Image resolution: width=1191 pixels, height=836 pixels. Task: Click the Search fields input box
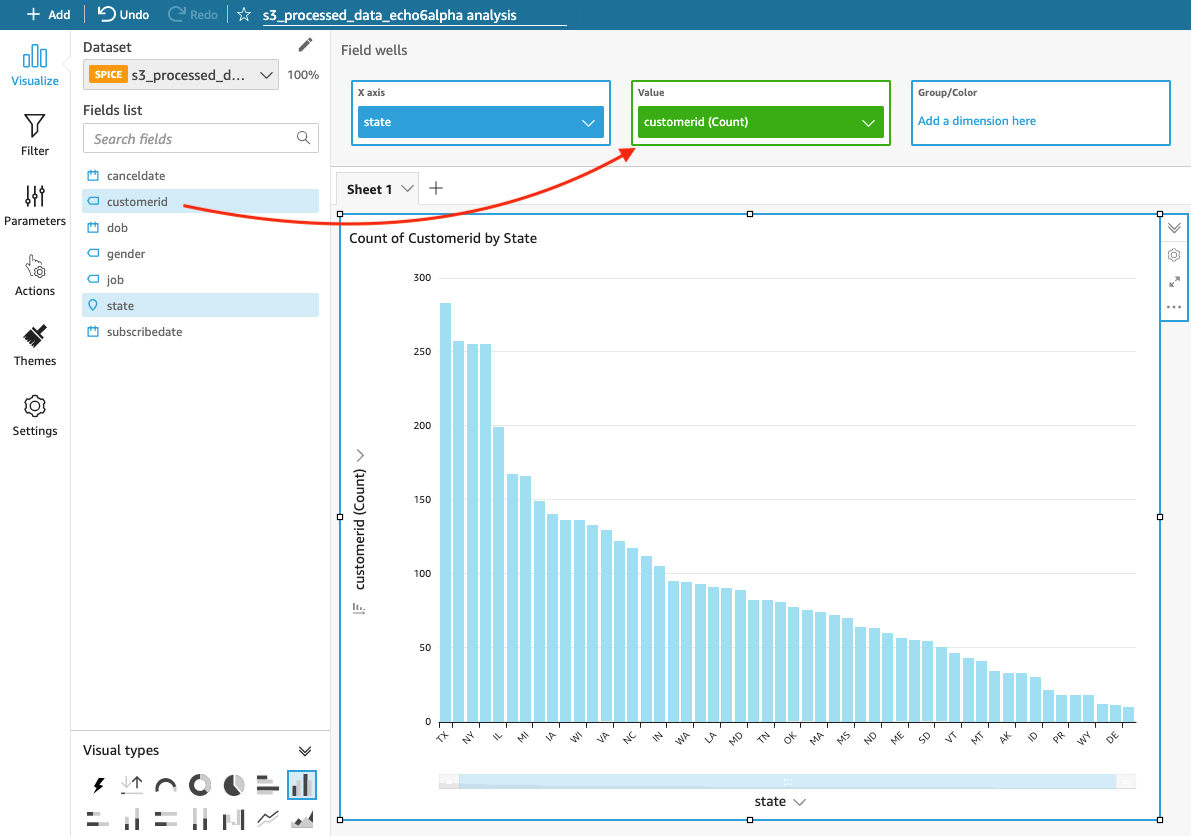pyautogui.click(x=201, y=138)
